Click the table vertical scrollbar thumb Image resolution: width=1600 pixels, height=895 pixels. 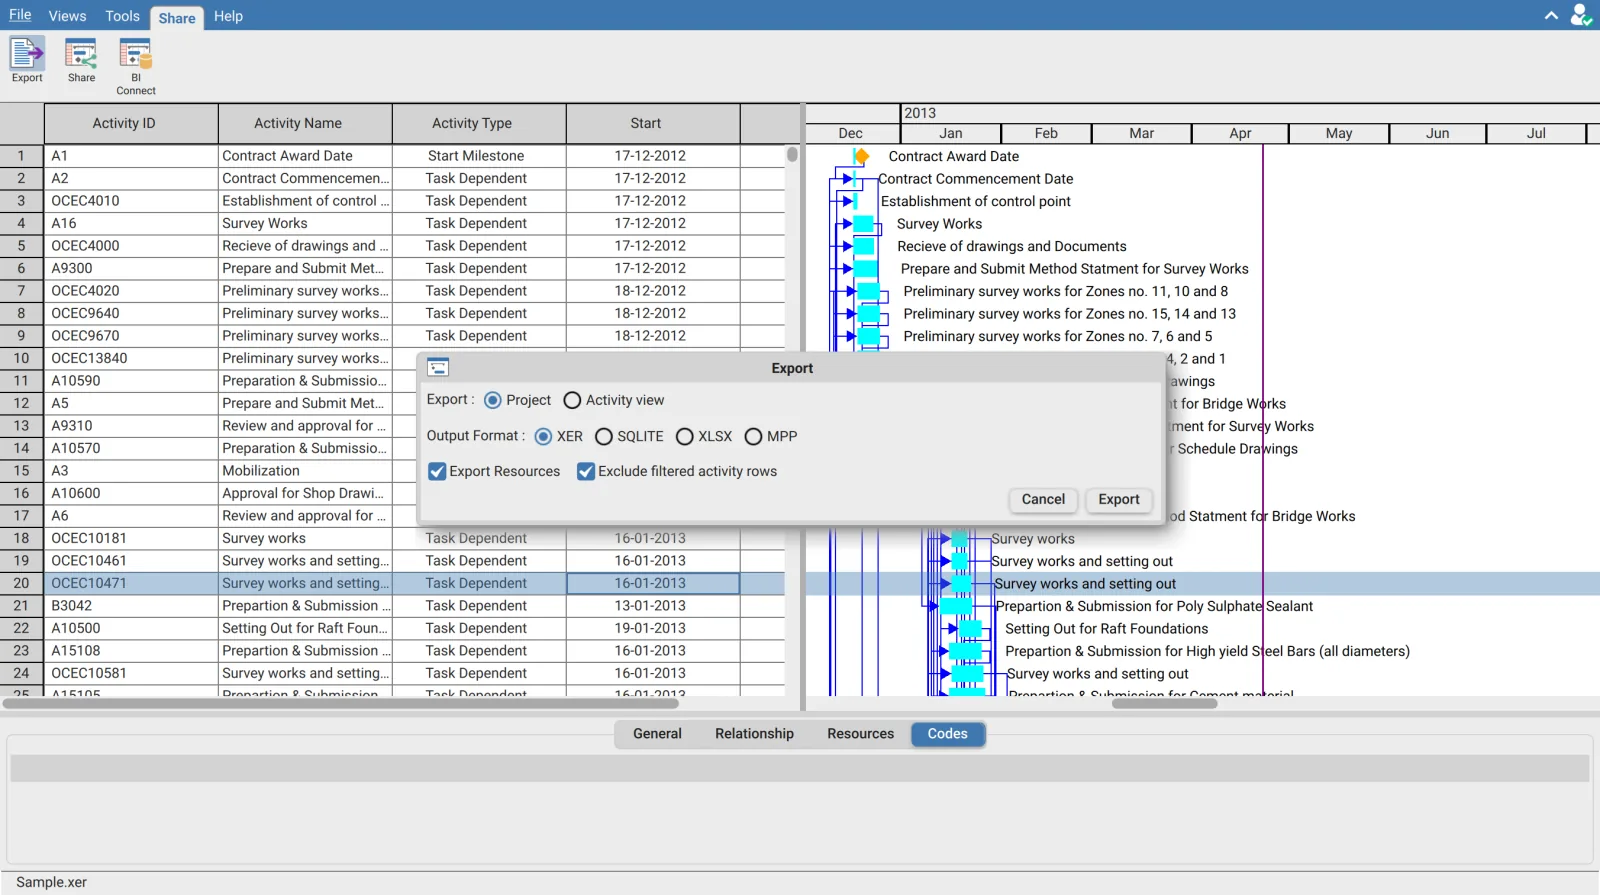tap(792, 155)
